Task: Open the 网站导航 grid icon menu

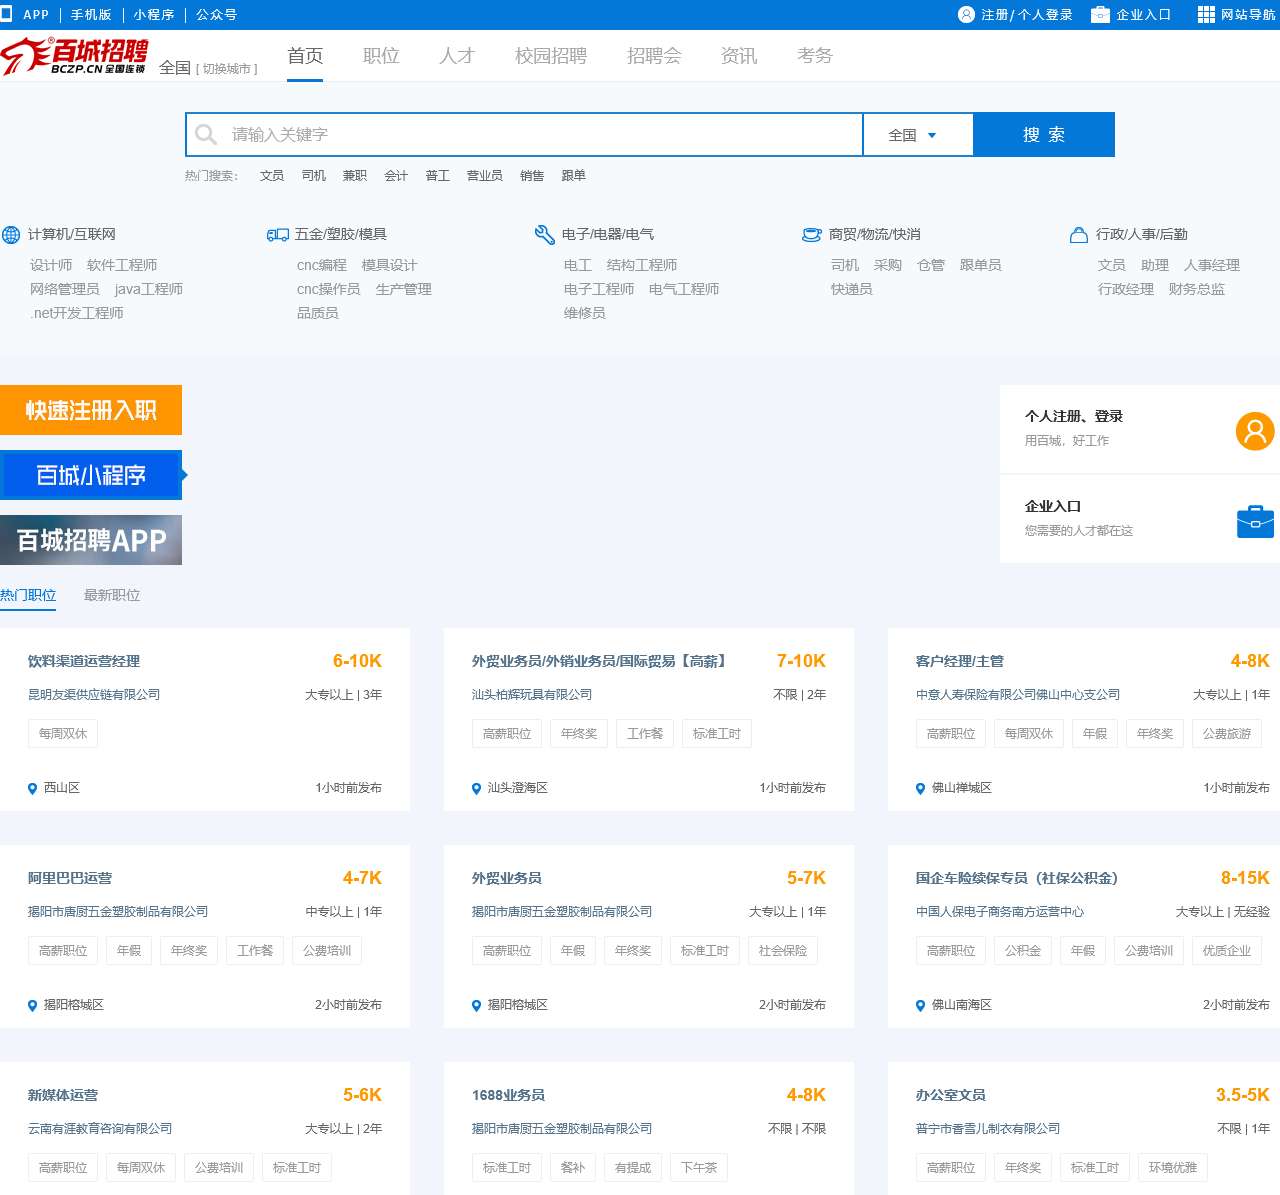Action: click(1206, 15)
